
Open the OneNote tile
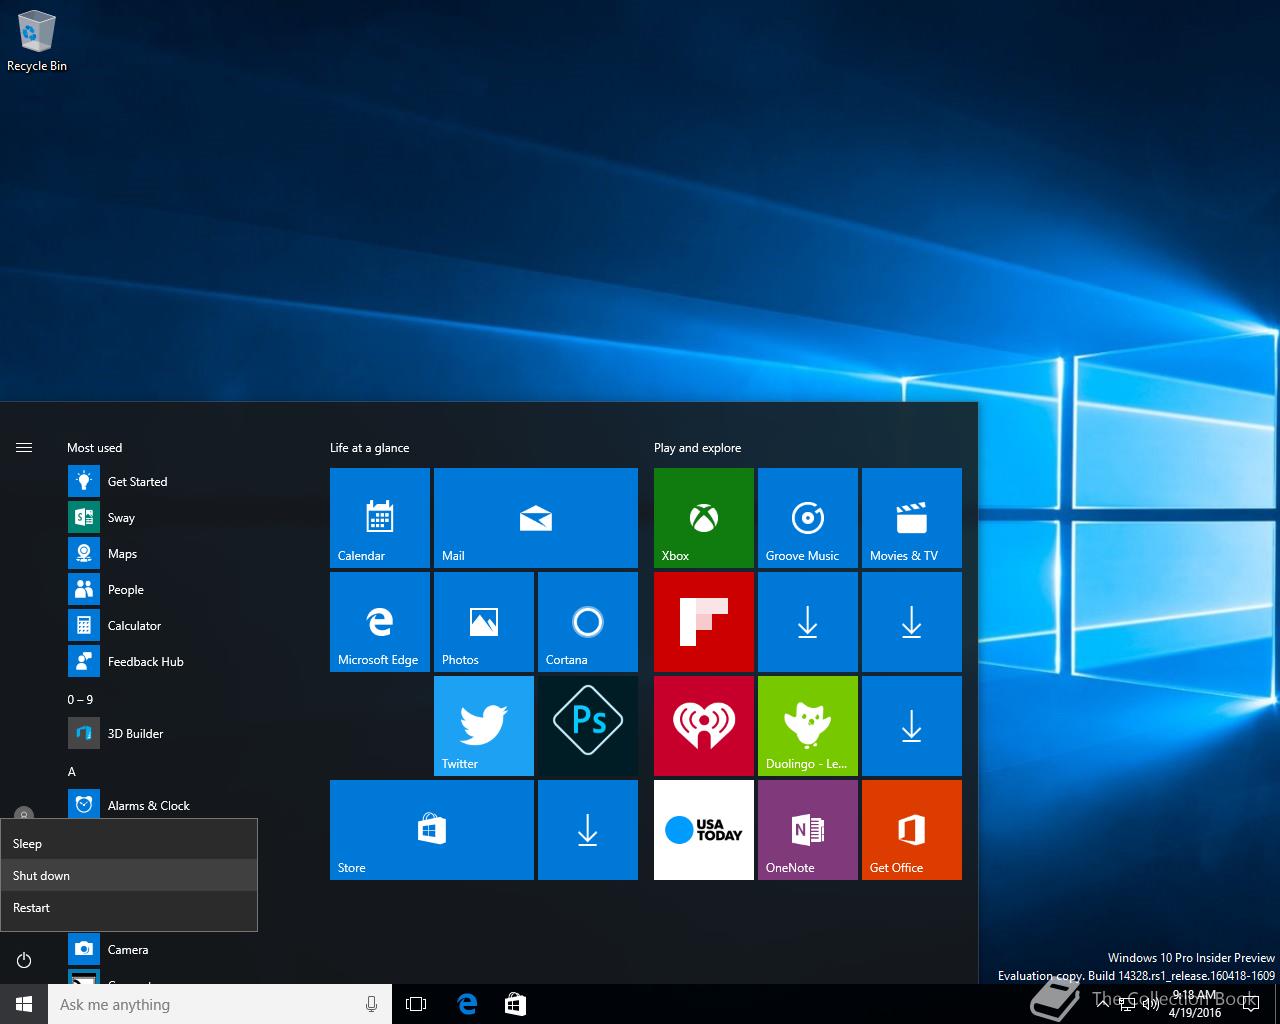(x=808, y=830)
